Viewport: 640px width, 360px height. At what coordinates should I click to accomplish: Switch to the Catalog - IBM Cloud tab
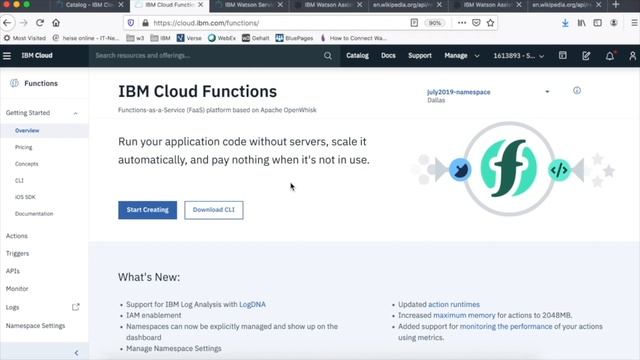pyautogui.click(x=89, y=5)
